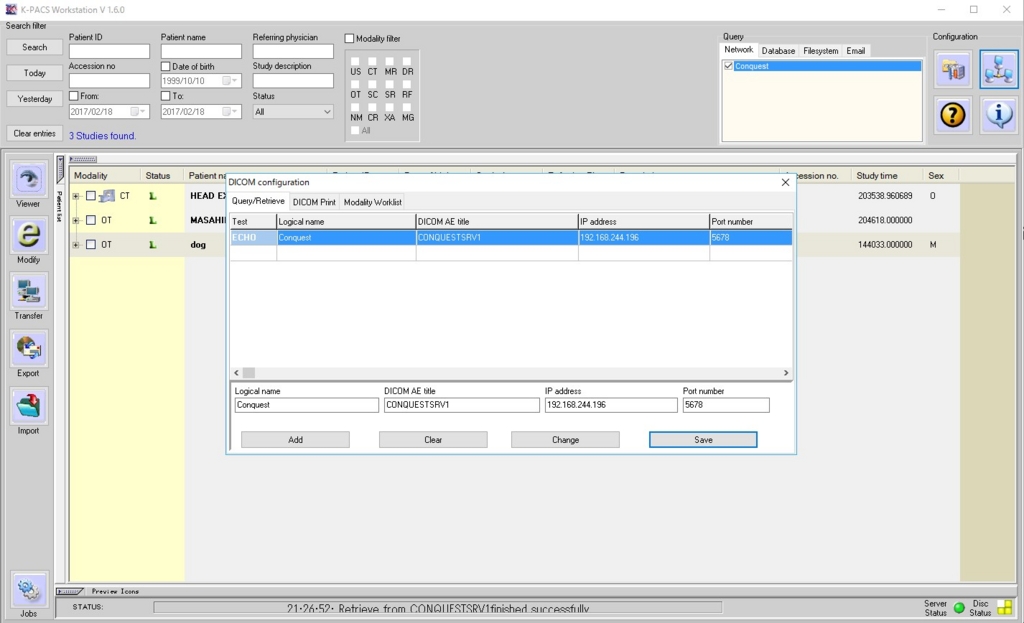Viewport: 1024px width, 623px height.
Task: Click the Disc Status indicator
Action: [1005, 608]
